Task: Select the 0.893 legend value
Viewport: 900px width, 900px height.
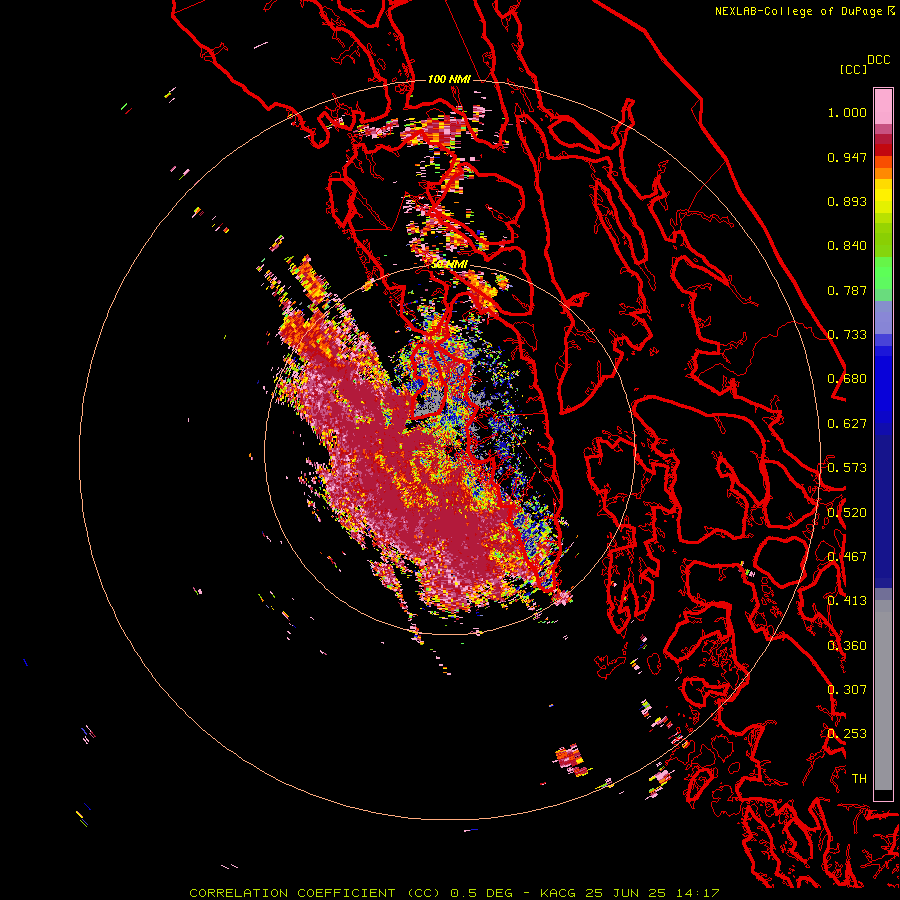Action: click(x=847, y=201)
